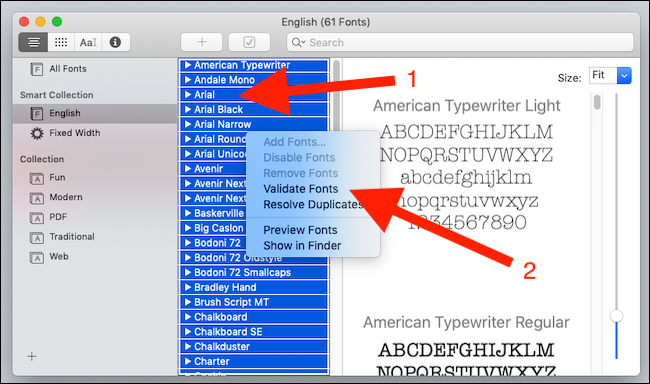This screenshot has height=384, width=650.
Task: Select the custom text preview icon (AaI)
Action: click(x=88, y=42)
